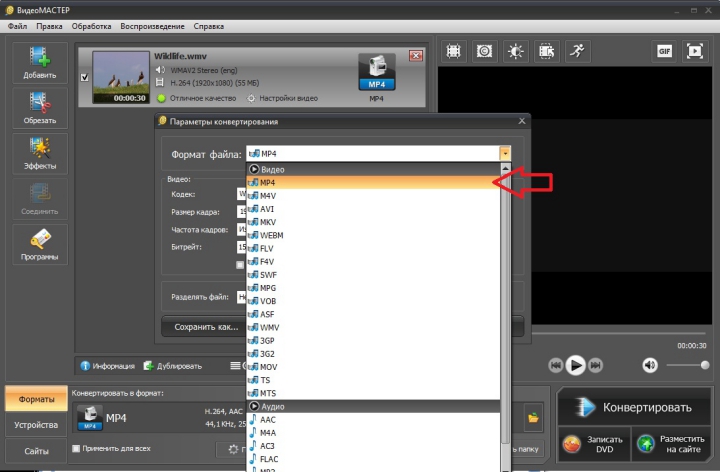
Task: Collapse the Формат файла dropdown arrow
Action: click(505, 153)
